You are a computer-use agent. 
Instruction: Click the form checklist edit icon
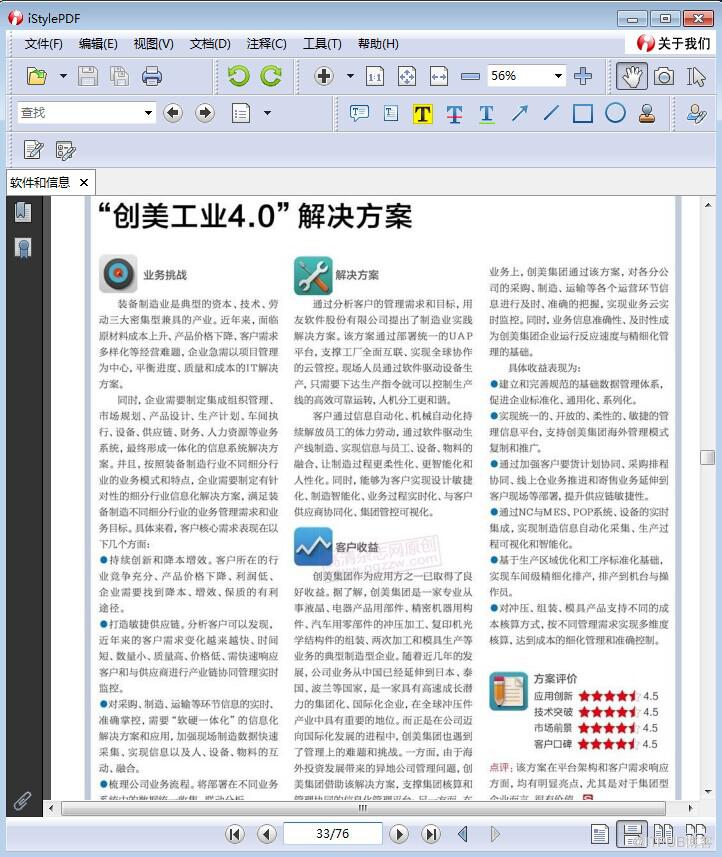(66, 150)
